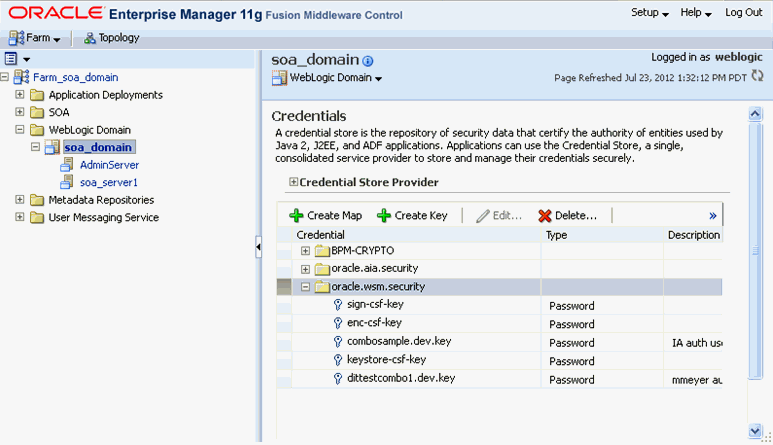
Task: Expand the SOA folder node
Action: pyautogui.click(x=20, y=112)
